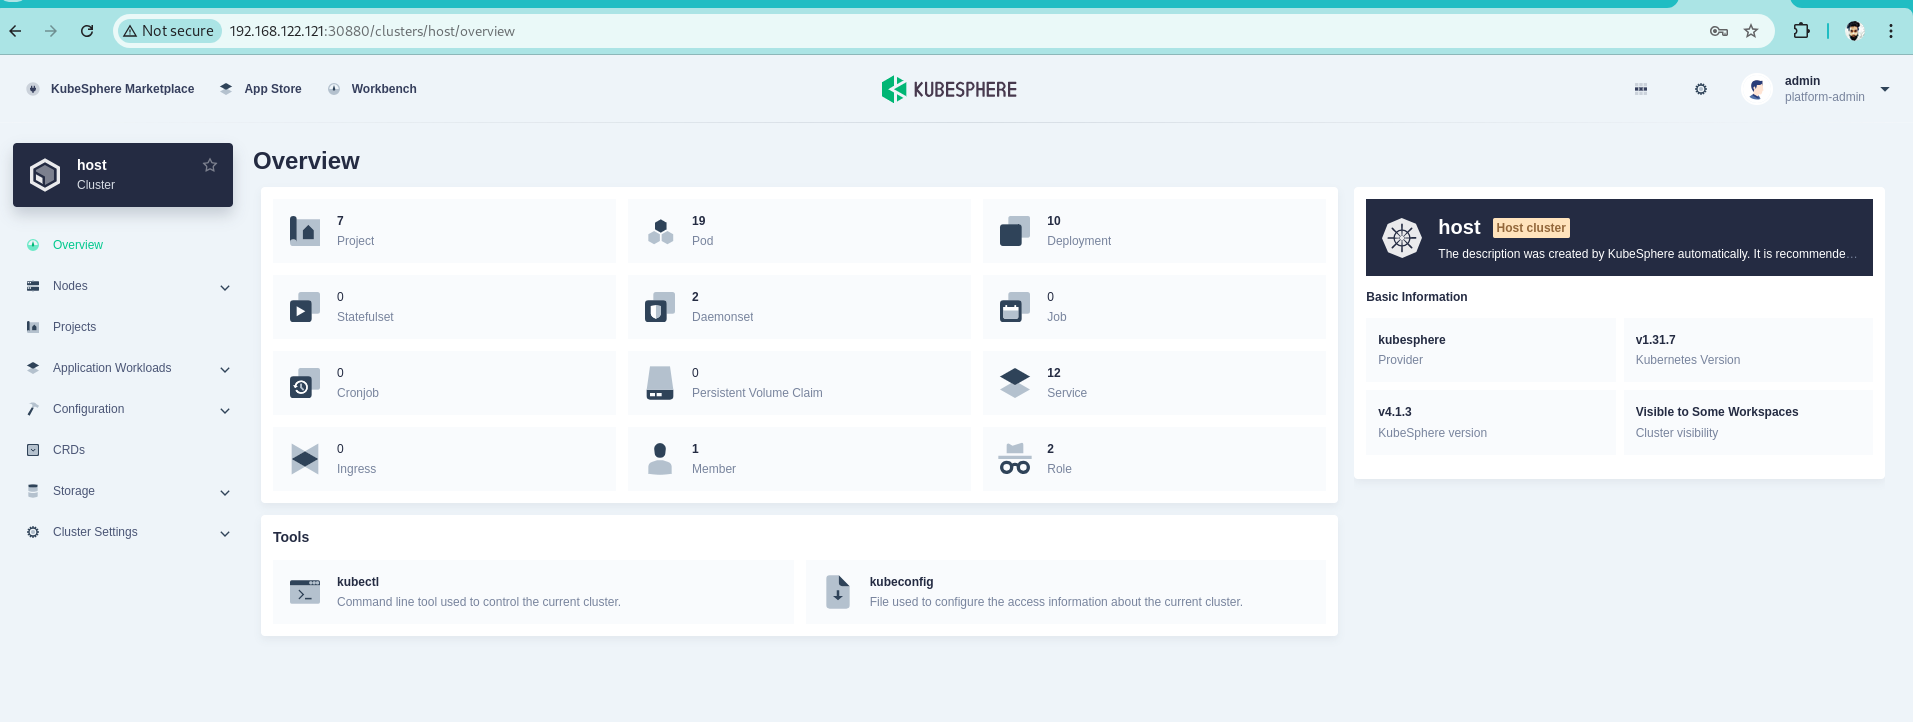Go back with the browser back arrow

click(x=15, y=31)
